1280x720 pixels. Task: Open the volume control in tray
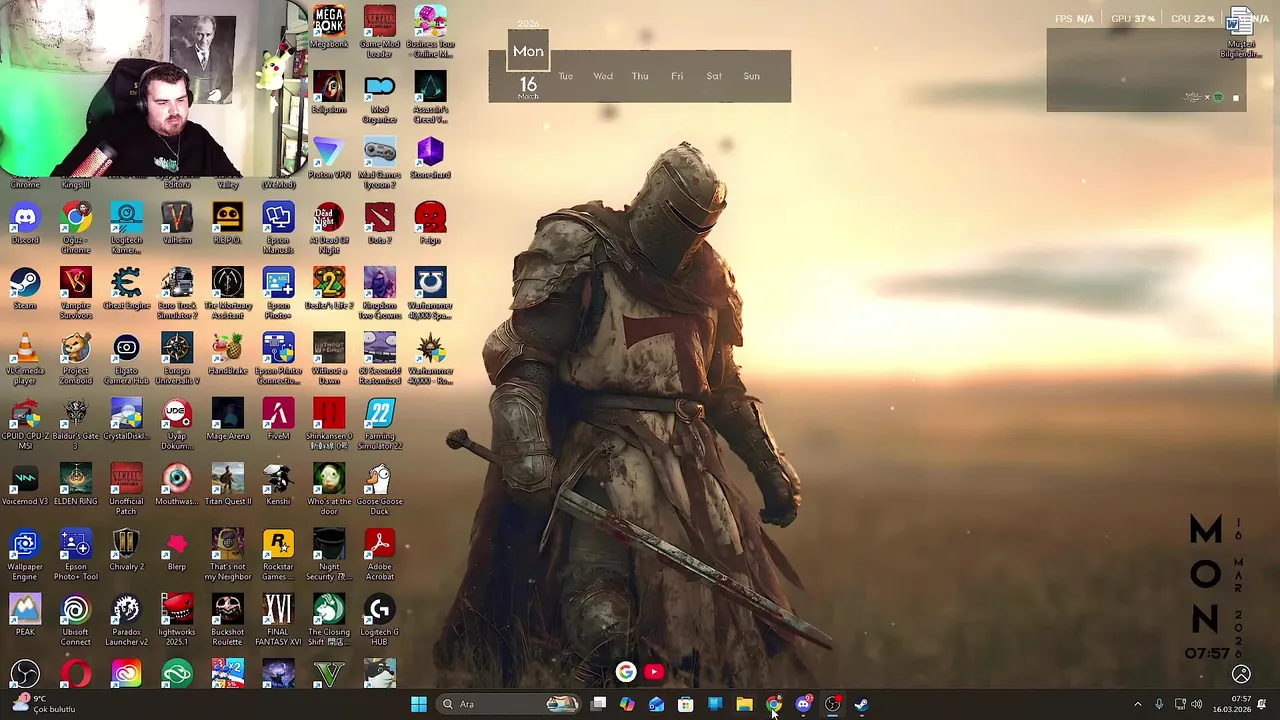1197,704
